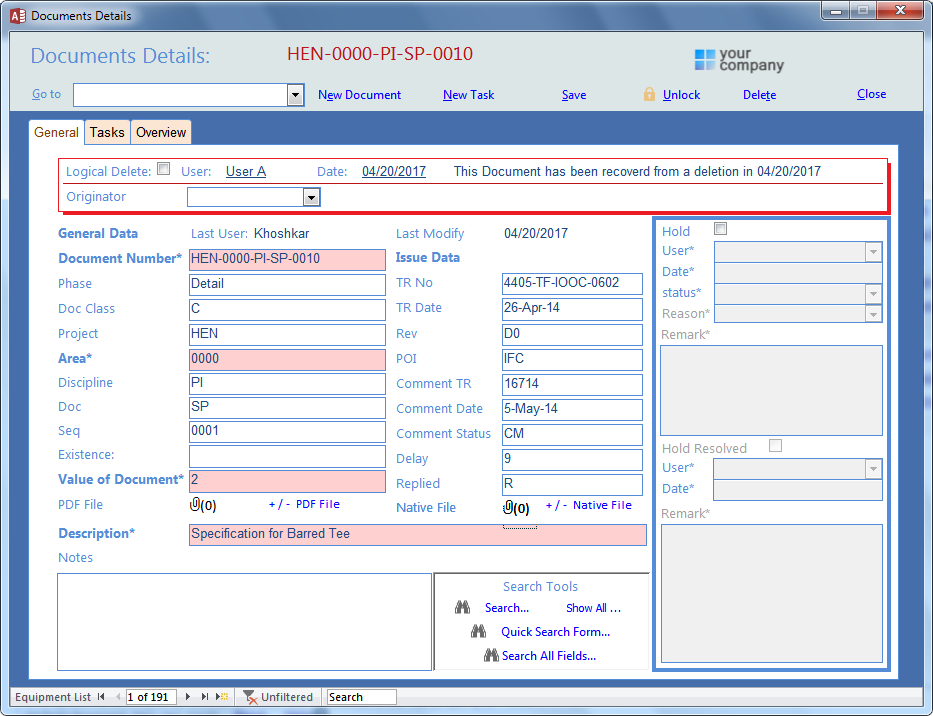
Task: Click the Comment Date field
Action: (x=572, y=409)
